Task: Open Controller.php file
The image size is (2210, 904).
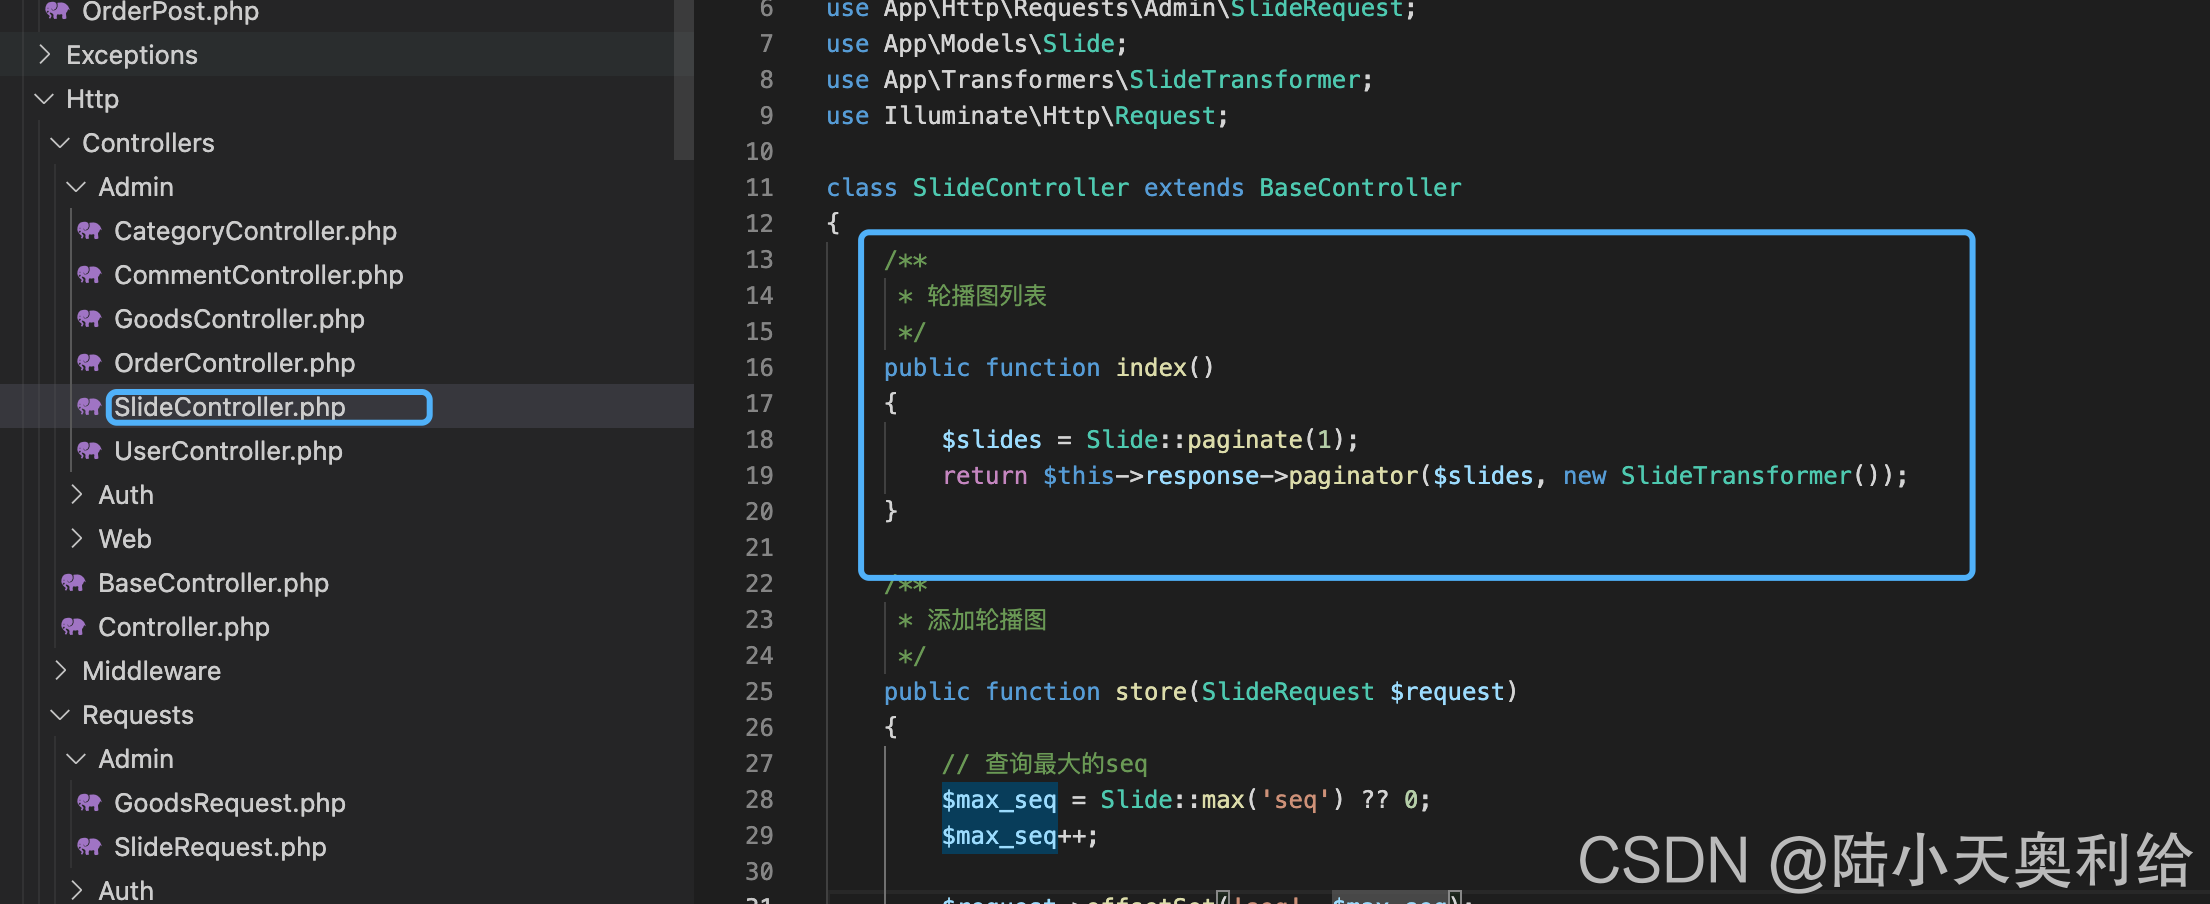Action: point(184,627)
